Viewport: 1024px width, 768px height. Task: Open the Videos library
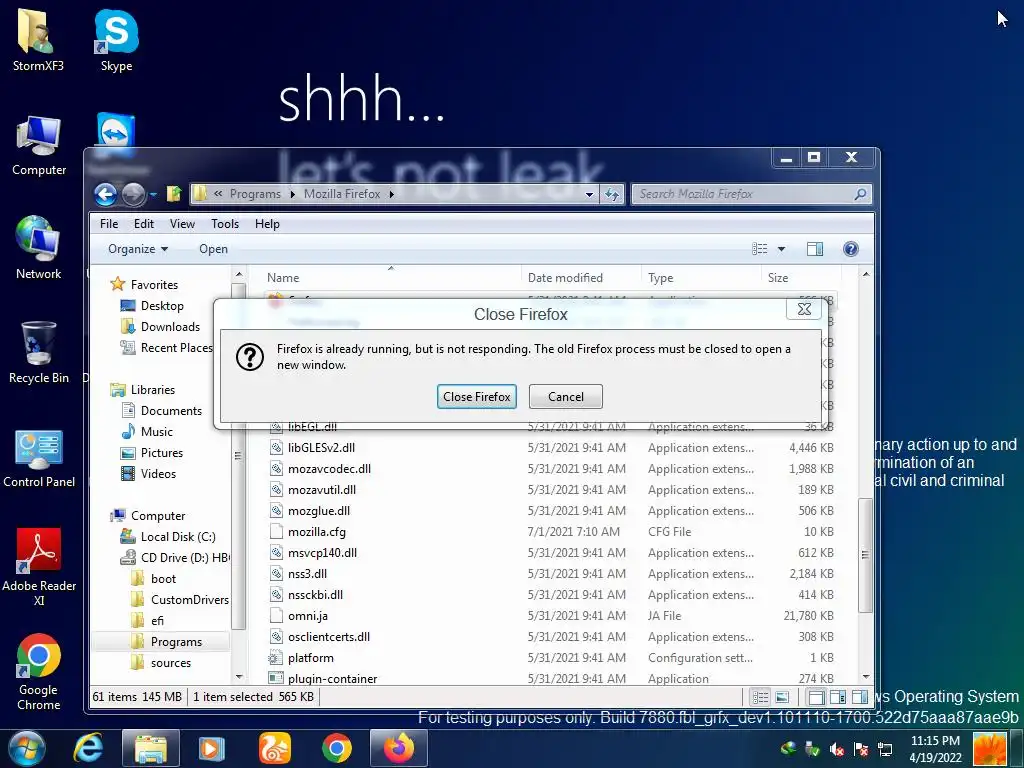pyautogui.click(x=158, y=473)
